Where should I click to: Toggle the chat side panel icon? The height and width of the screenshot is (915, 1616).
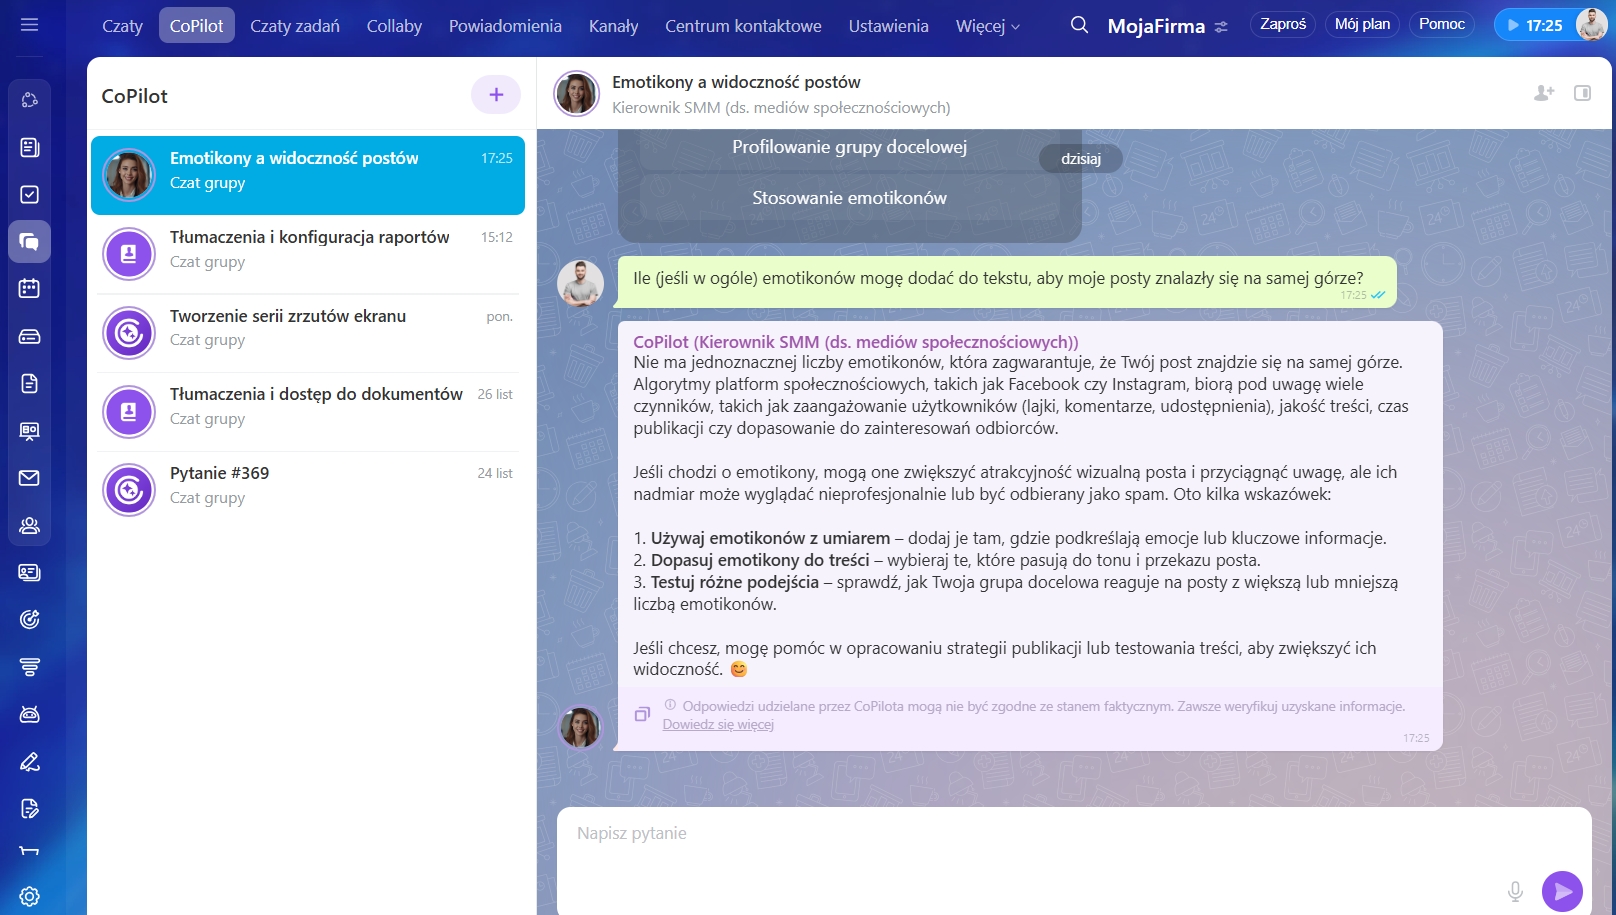coord(1582,93)
